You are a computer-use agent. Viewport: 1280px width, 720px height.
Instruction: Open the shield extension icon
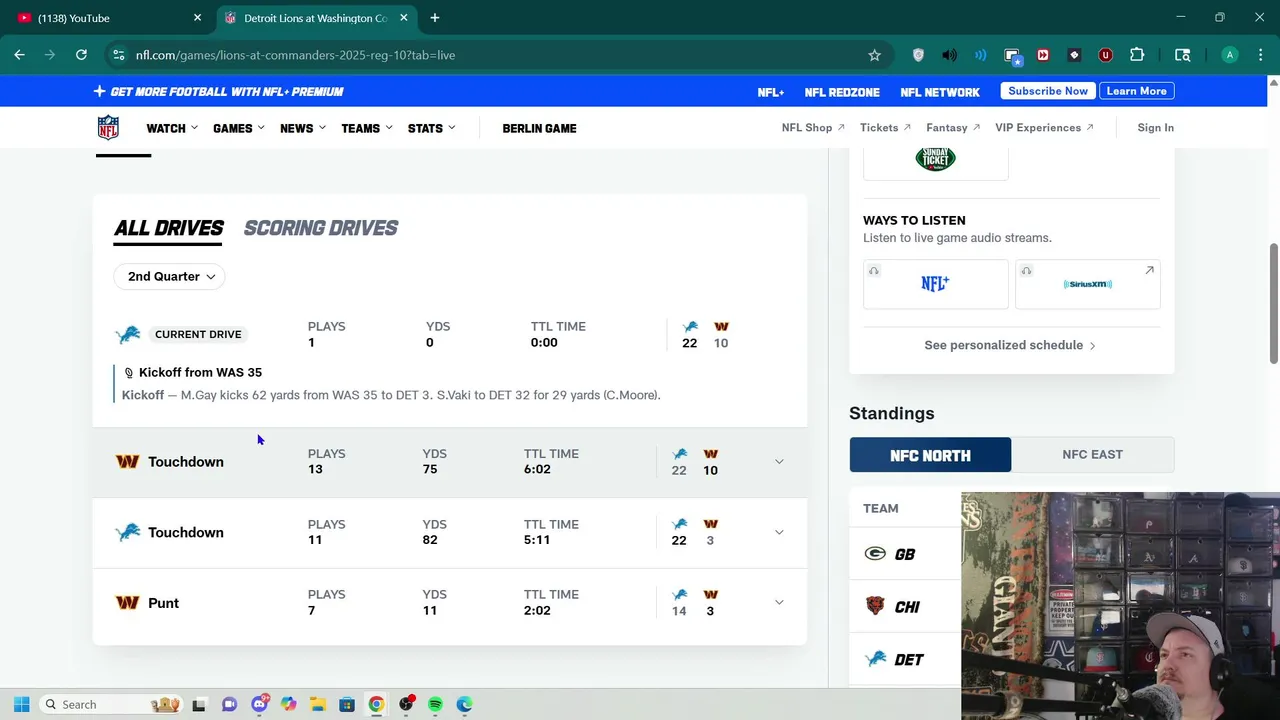point(918,55)
